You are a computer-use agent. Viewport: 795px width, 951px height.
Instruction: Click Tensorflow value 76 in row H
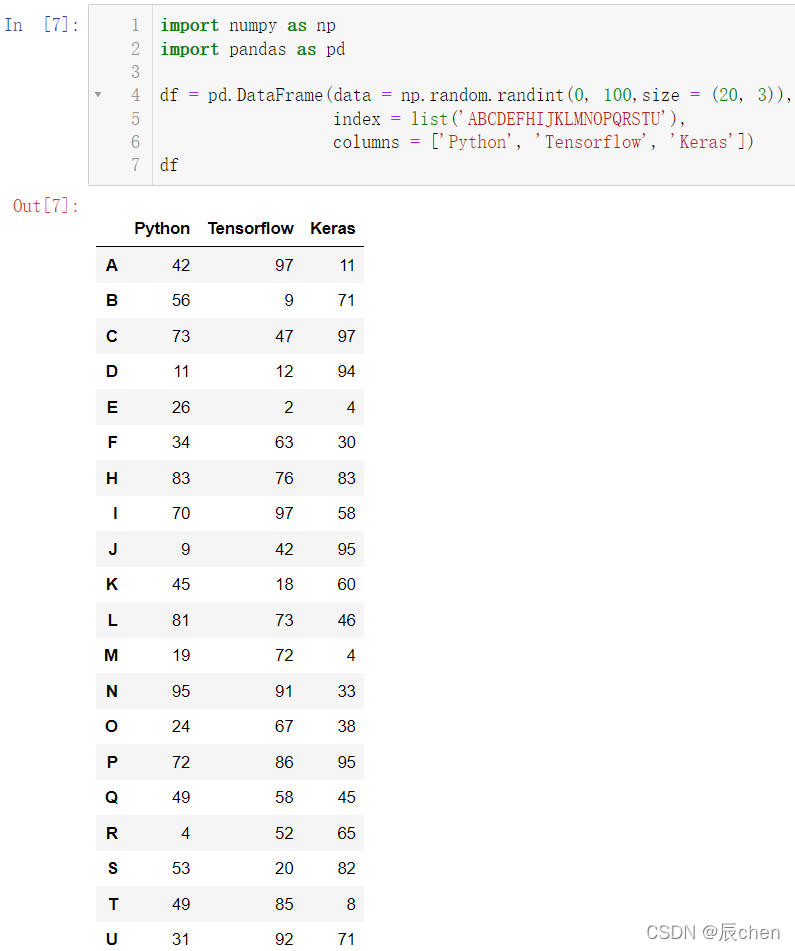pos(284,478)
